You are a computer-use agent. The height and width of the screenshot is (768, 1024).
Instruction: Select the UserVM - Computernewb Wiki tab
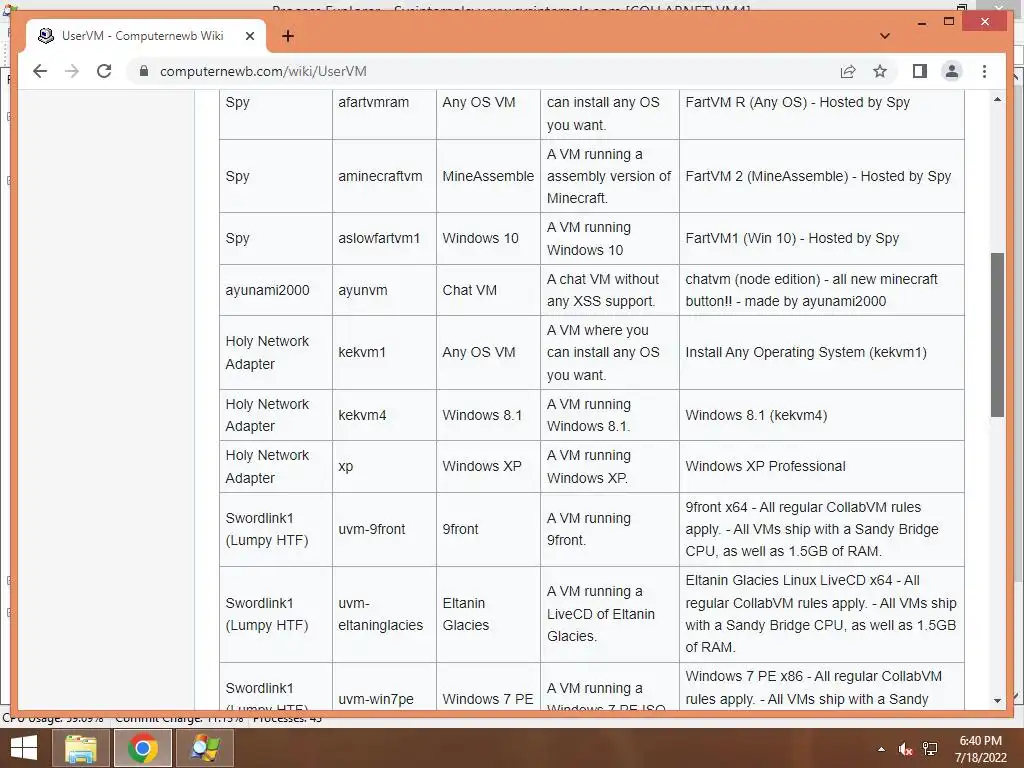pos(147,36)
